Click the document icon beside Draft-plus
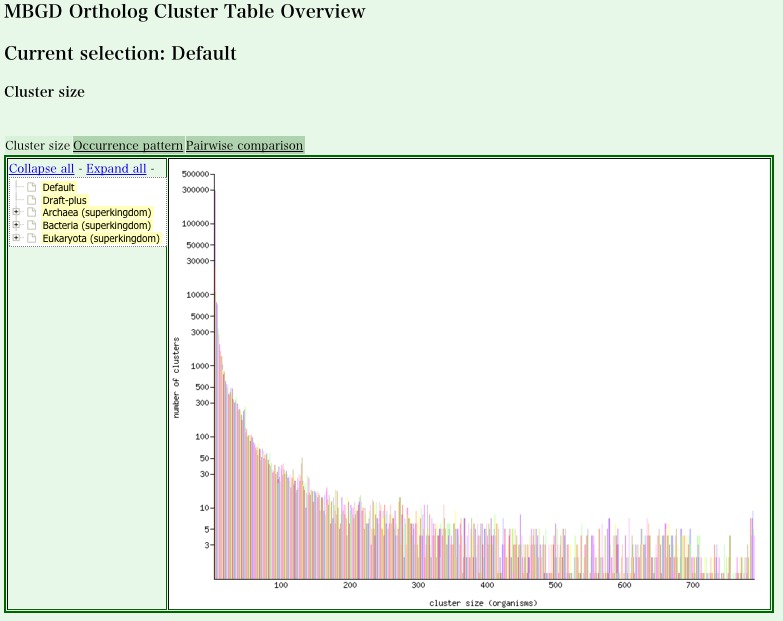Image resolution: width=783 pixels, height=621 pixels. [31, 201]
